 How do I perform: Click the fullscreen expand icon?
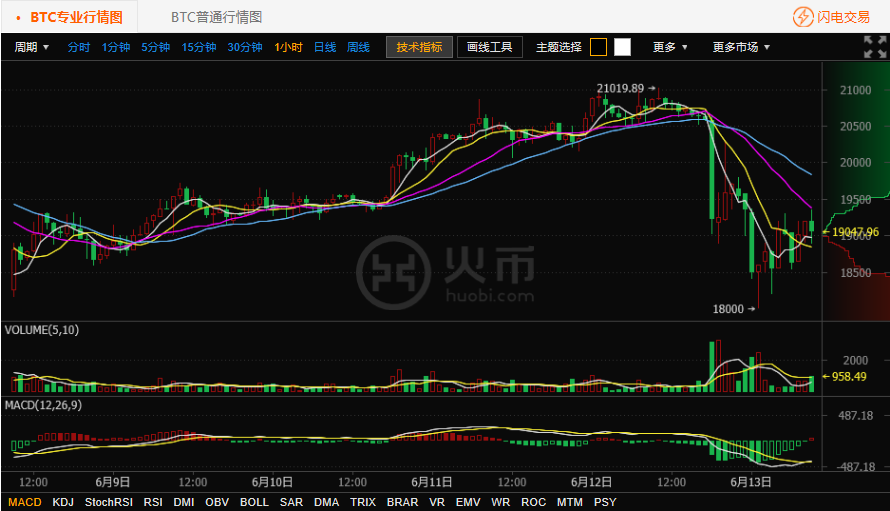874,46
